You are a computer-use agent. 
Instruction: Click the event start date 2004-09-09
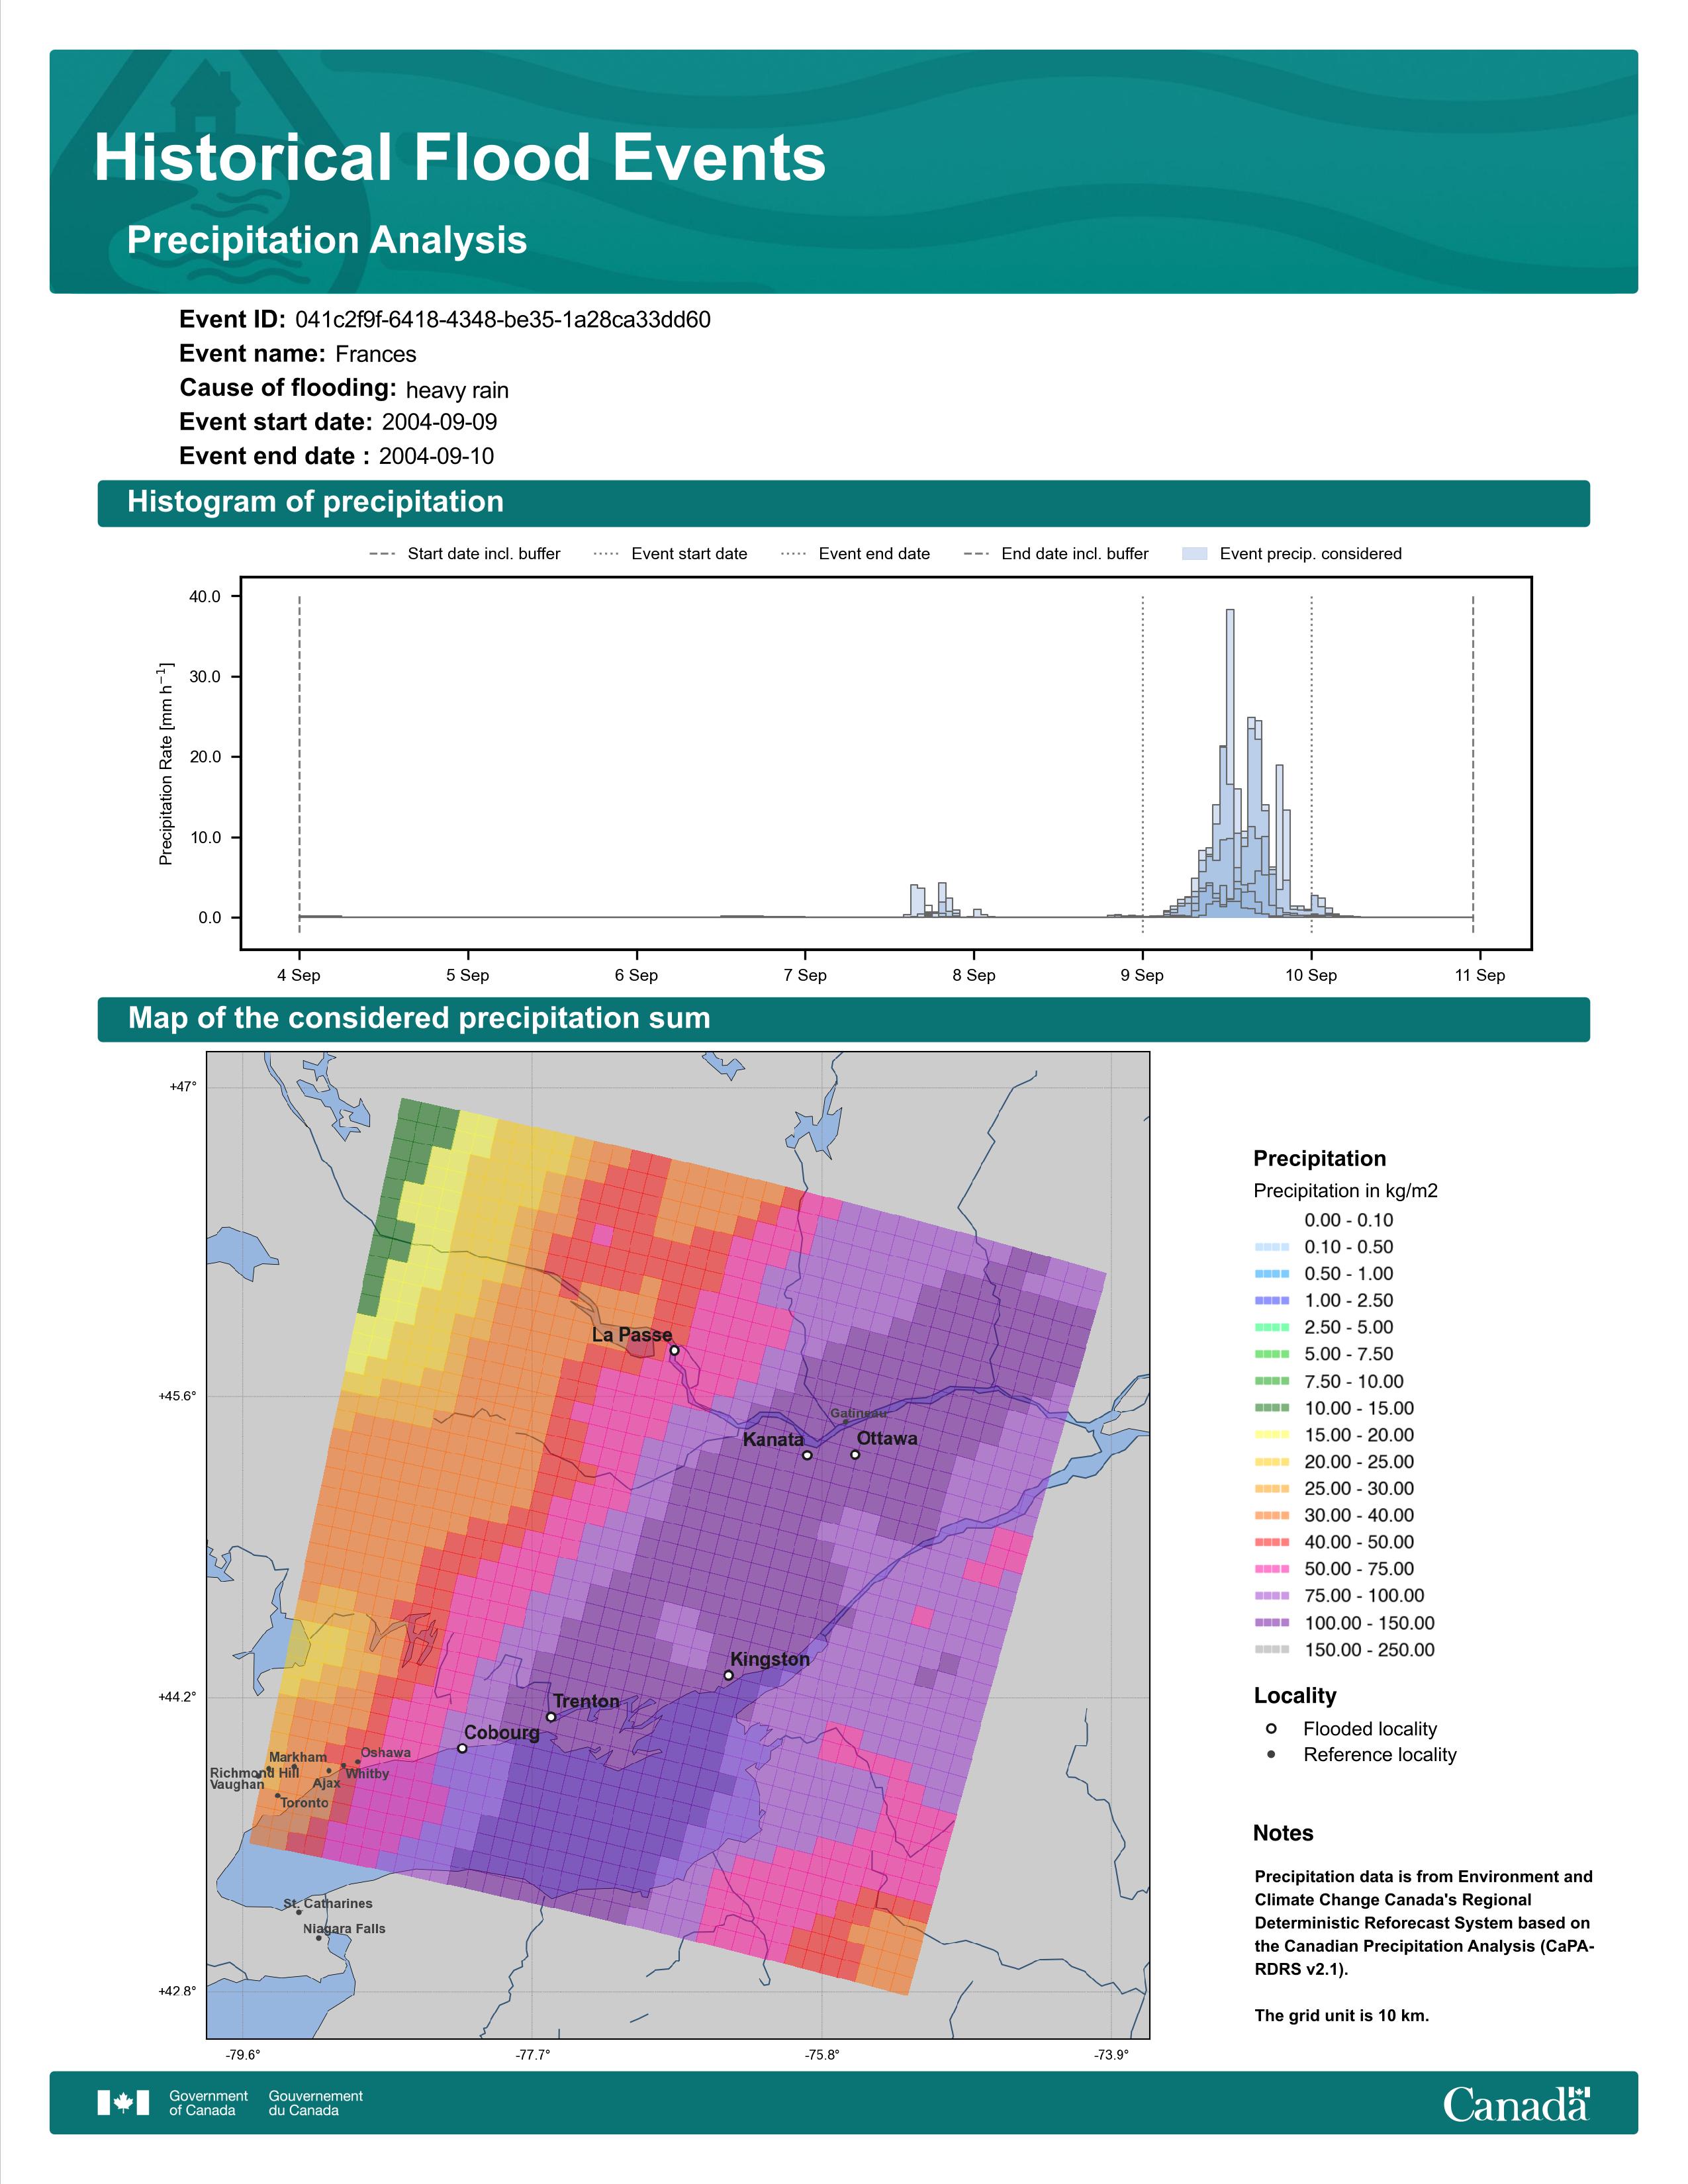pyautogui.click(x=439, y=422)
